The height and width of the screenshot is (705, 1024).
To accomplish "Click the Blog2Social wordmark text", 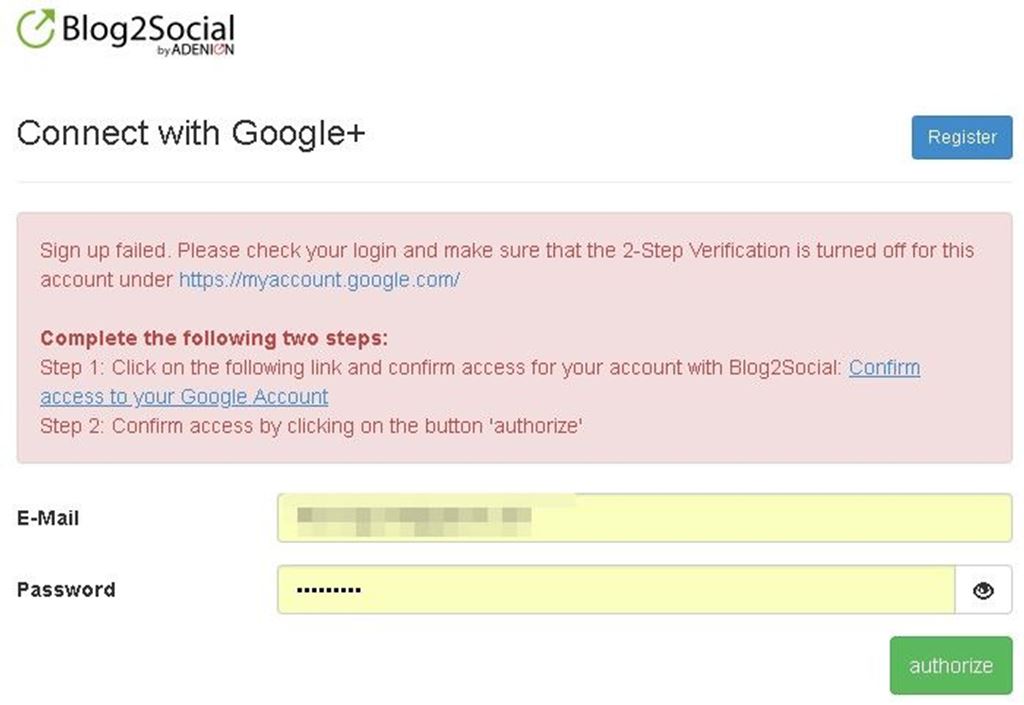I will click(x=147, y=28).
